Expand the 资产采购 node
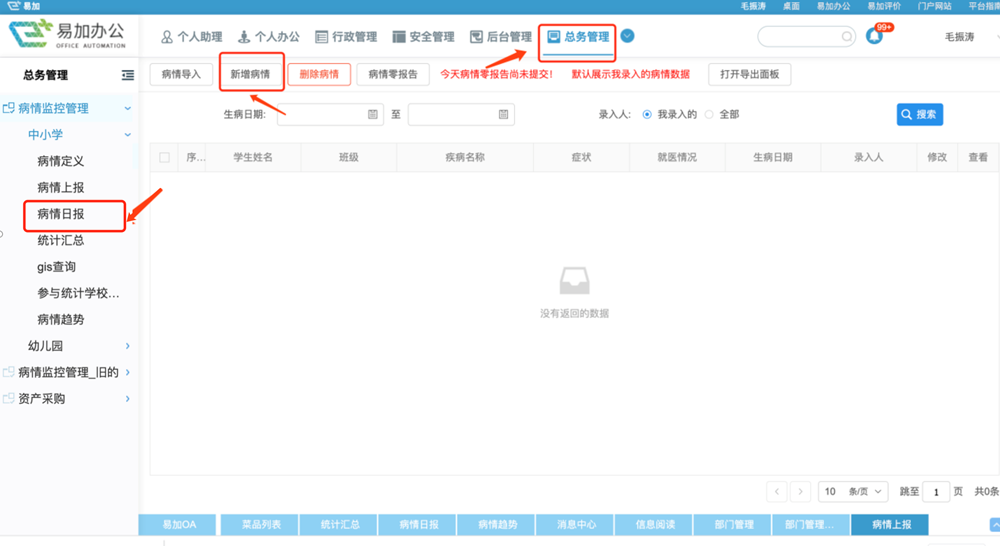The width and height of the screenshot is (1000, 546). click(x=128, y=399)
